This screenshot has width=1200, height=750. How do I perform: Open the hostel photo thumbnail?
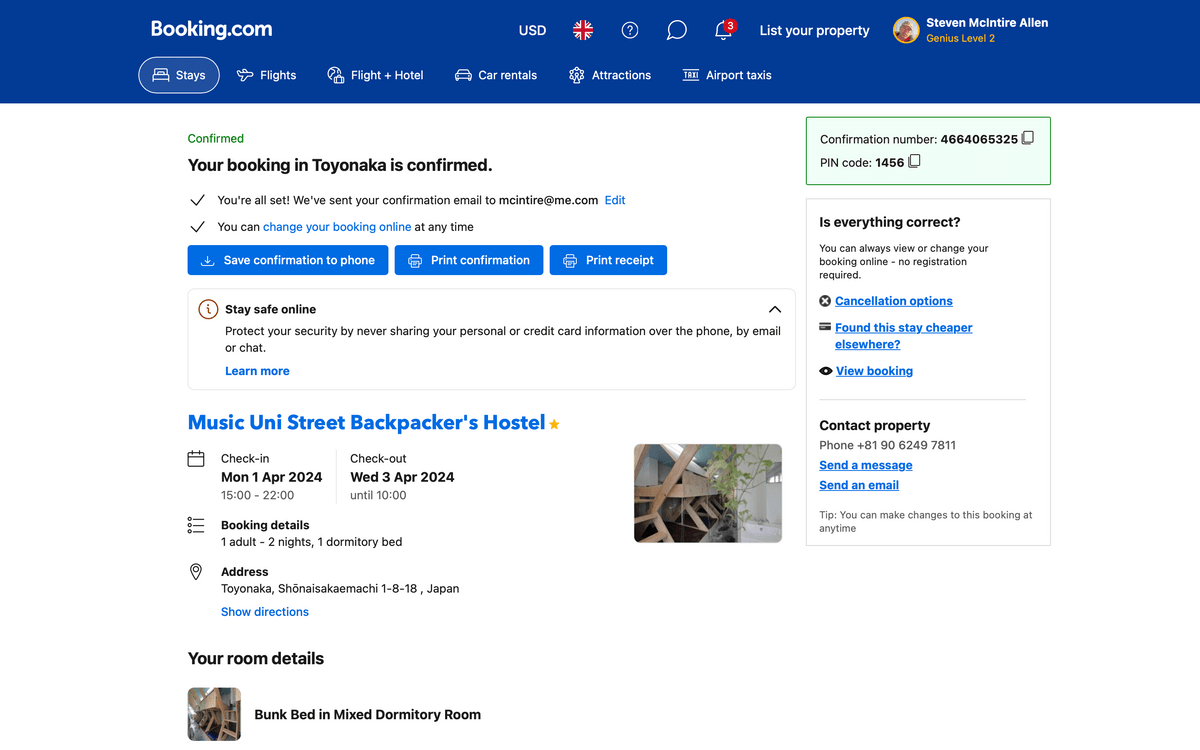click(708, 493)
